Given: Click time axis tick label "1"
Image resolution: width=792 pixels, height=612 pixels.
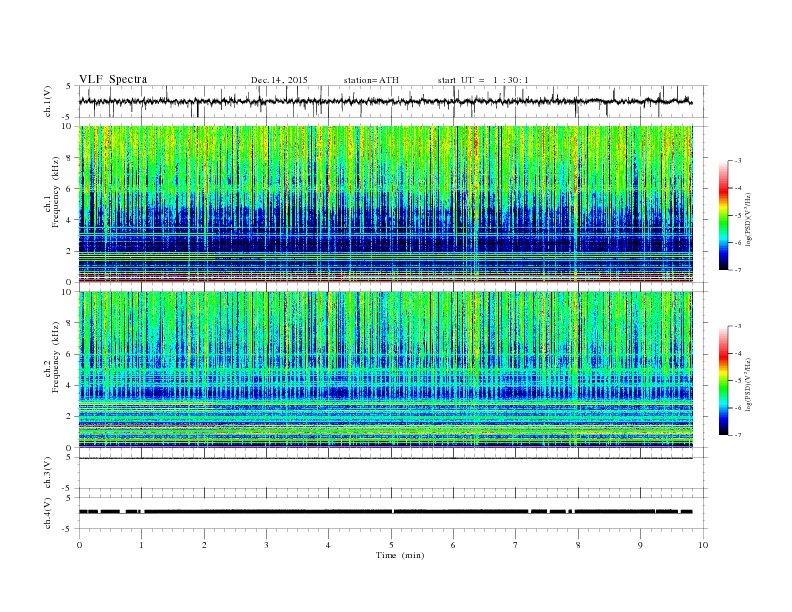Looking at the screenshot, I should 141,545.
